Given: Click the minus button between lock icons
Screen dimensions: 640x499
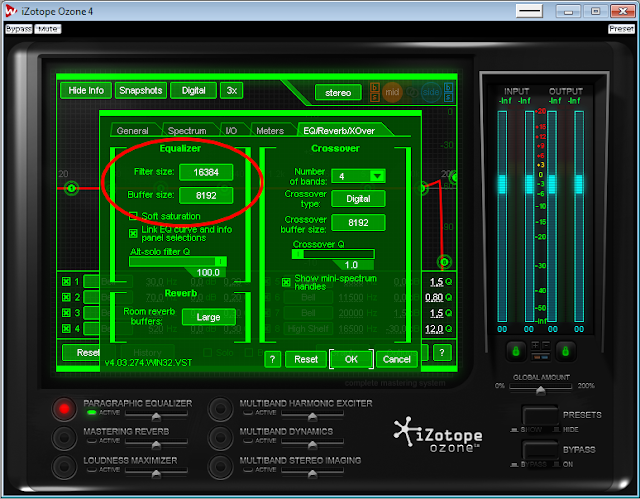Looking at the screenshot, I should pyautogui.click(x=545, y=345).
